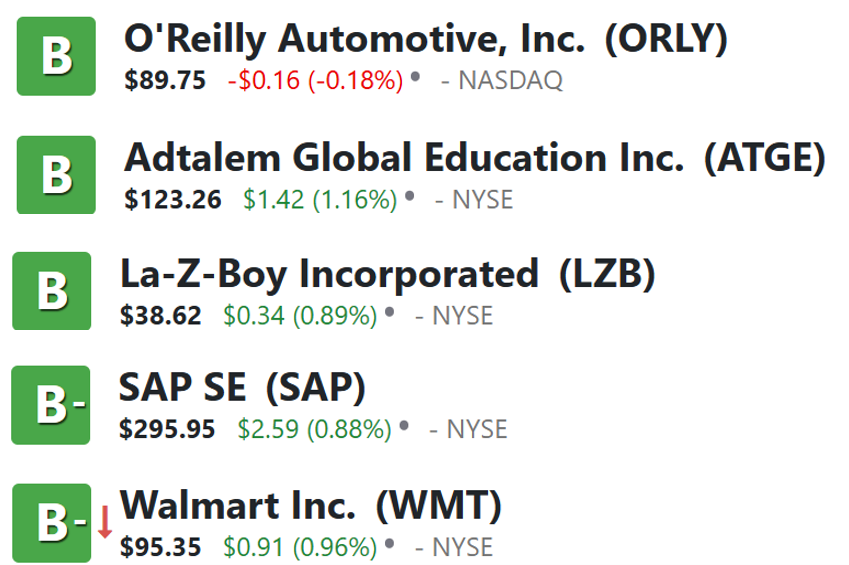Screen dimensions: 849x565
Task: Click the B- rating badge for SAP
Action: [x=51, y=405]
